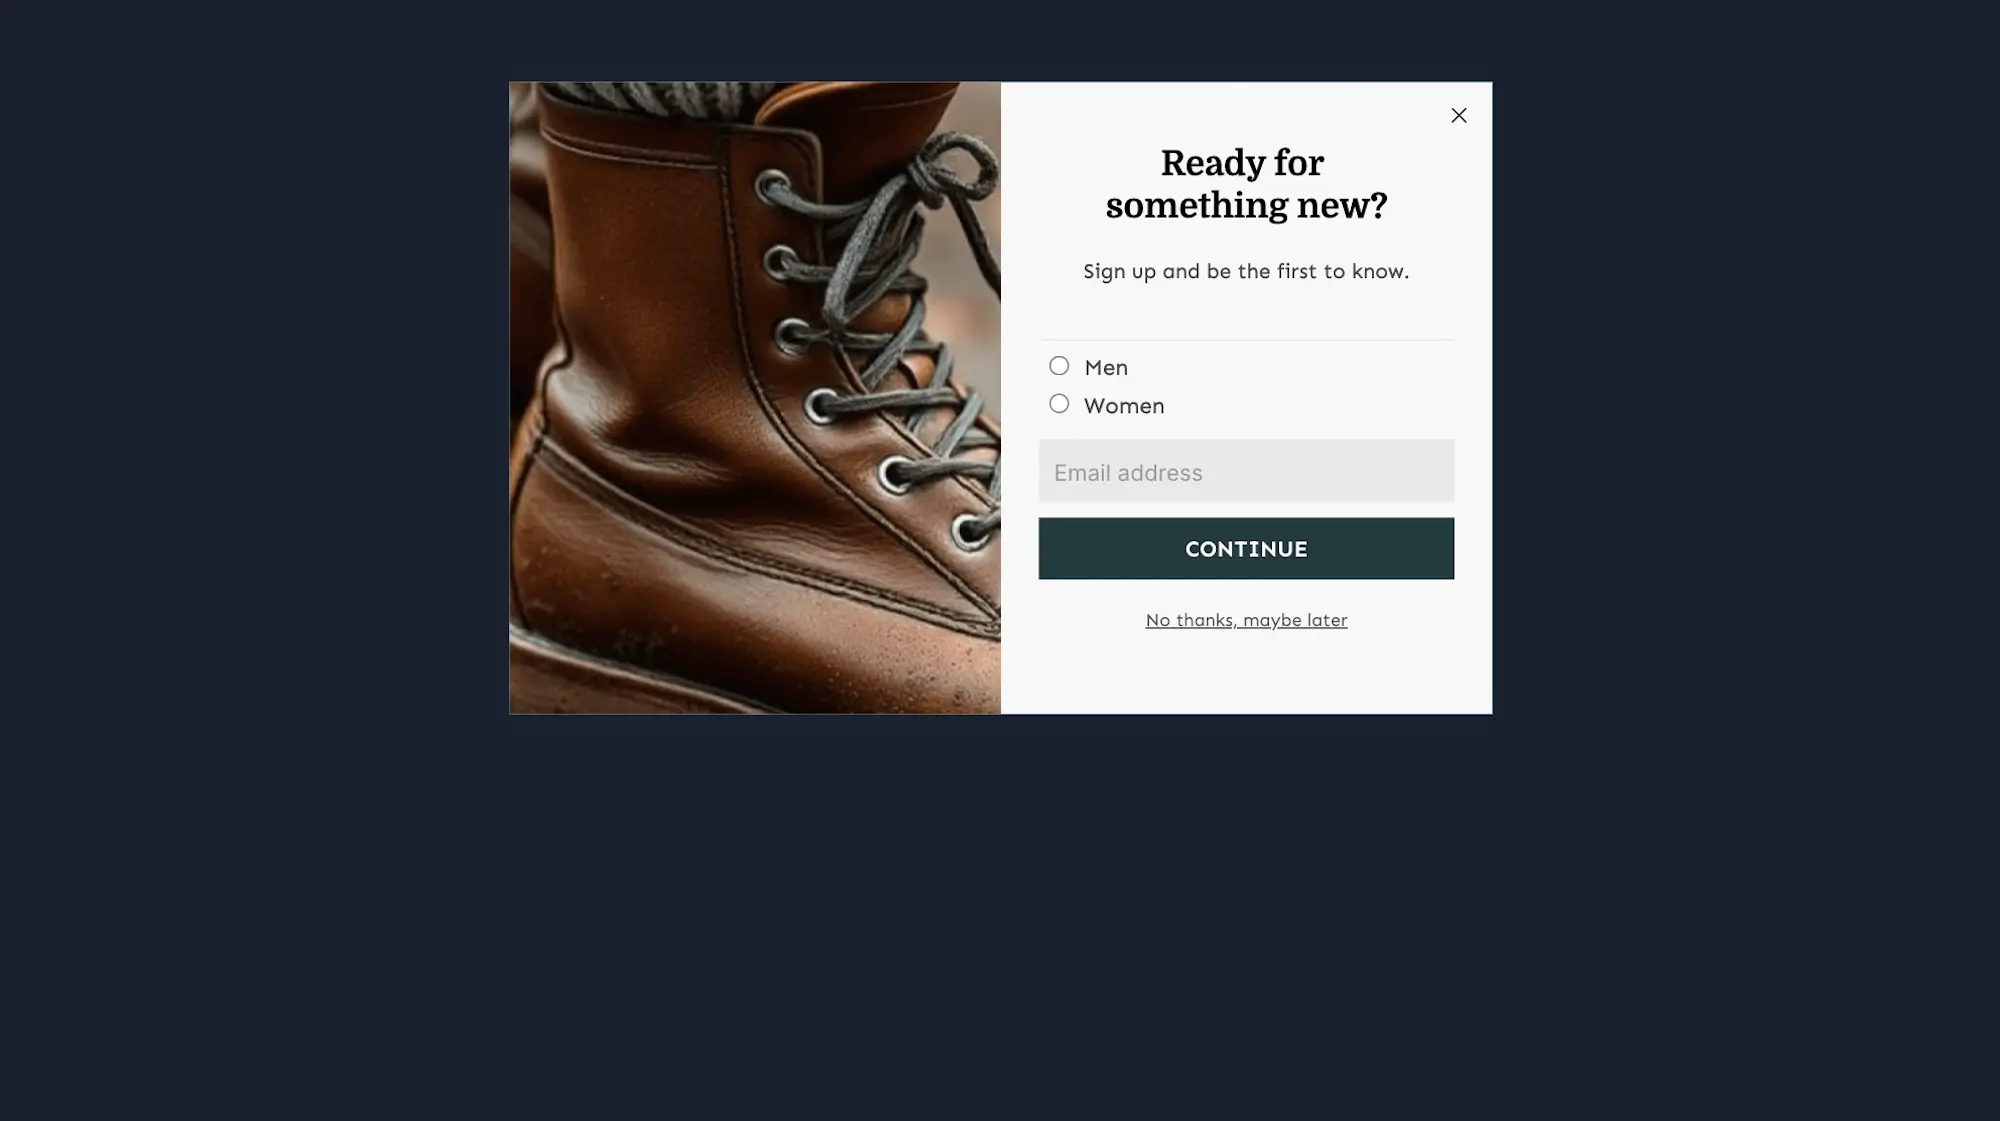Click the "Sign up and be the first to know." text

pyautogui.click(x=1246, y=272)
